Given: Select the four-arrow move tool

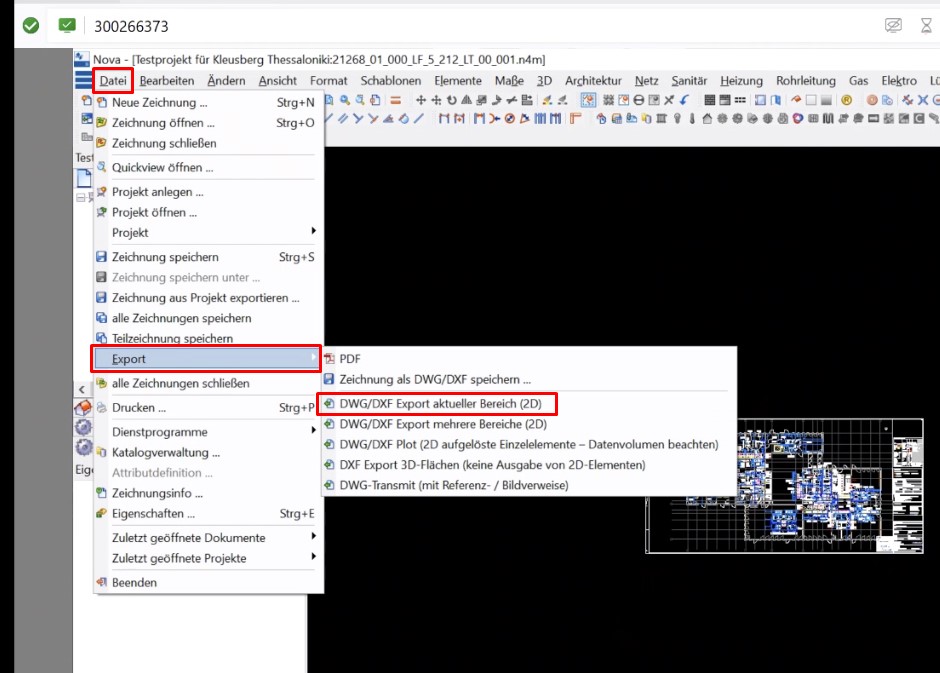Looking at the screenshot, I should (421, 100).
